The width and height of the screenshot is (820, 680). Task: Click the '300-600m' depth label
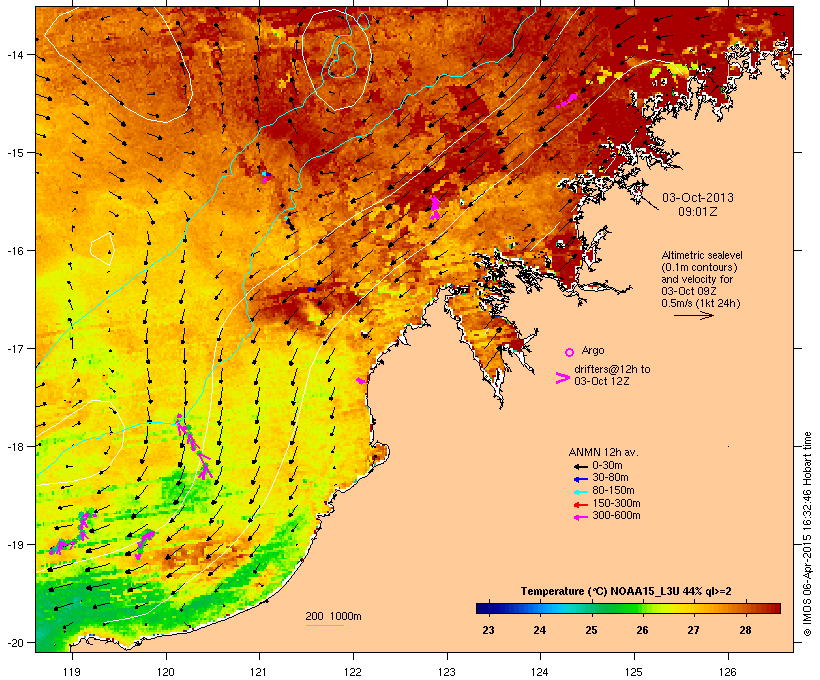click(x=616, y=516)
